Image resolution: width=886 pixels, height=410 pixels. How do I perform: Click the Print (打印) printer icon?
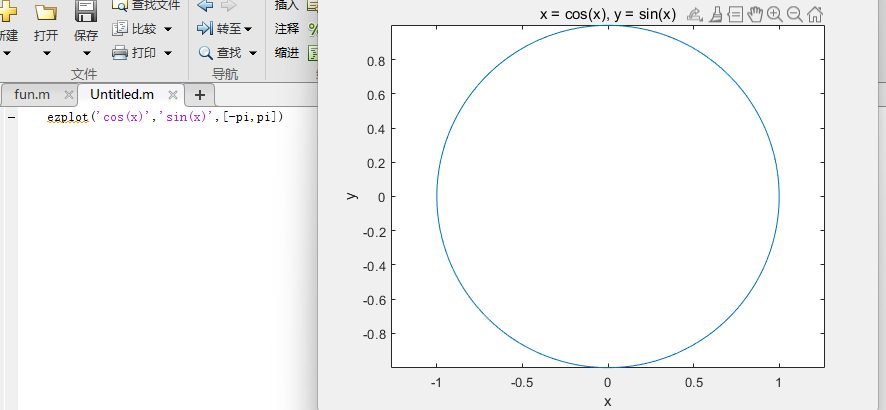coord(120,53)
